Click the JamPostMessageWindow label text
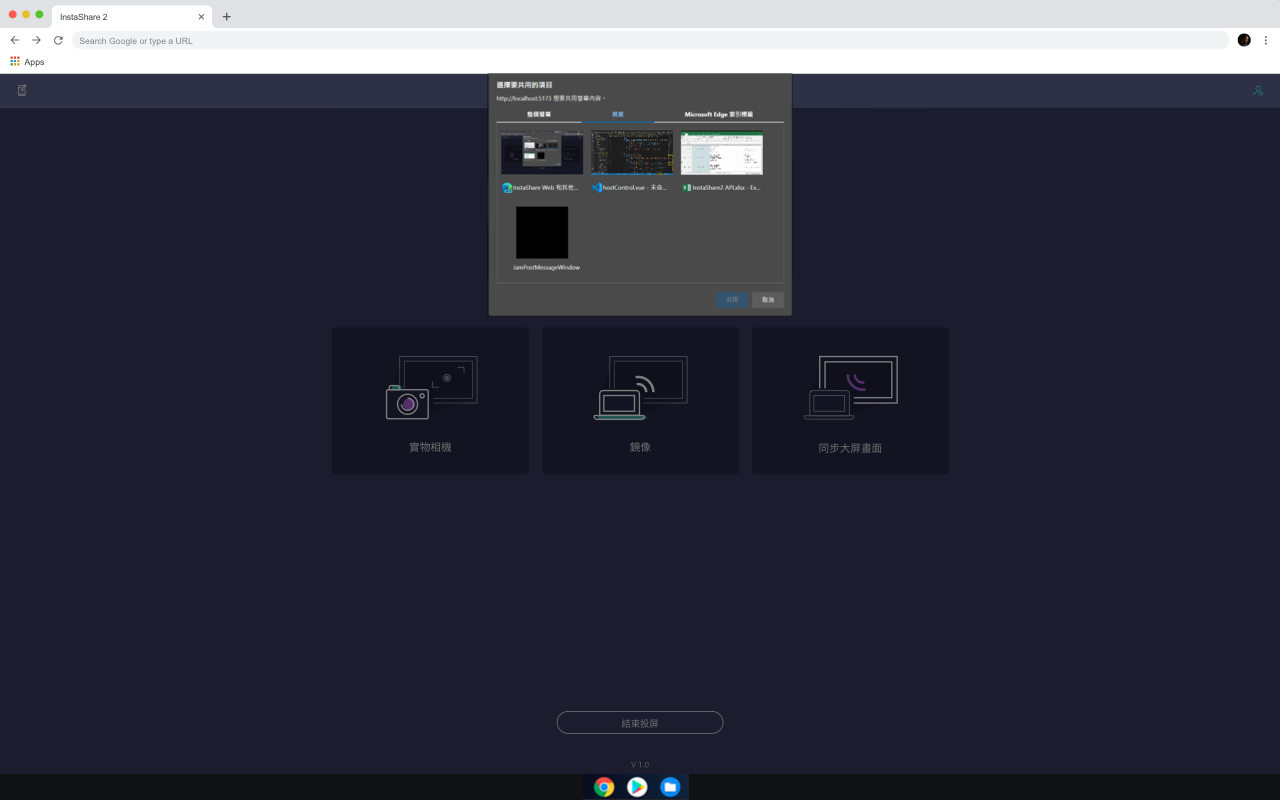Viewport: 1280px width, 800px height. point(546,268)
